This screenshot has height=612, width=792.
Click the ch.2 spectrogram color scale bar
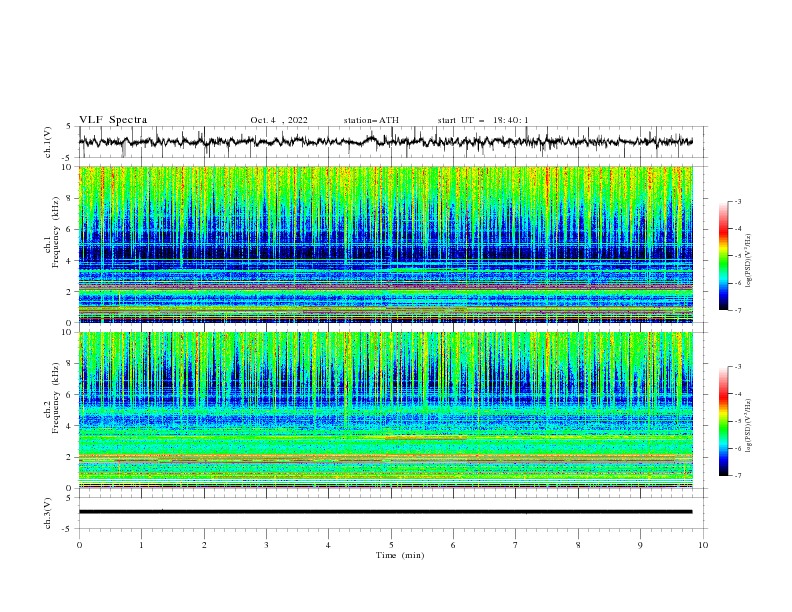723,421
